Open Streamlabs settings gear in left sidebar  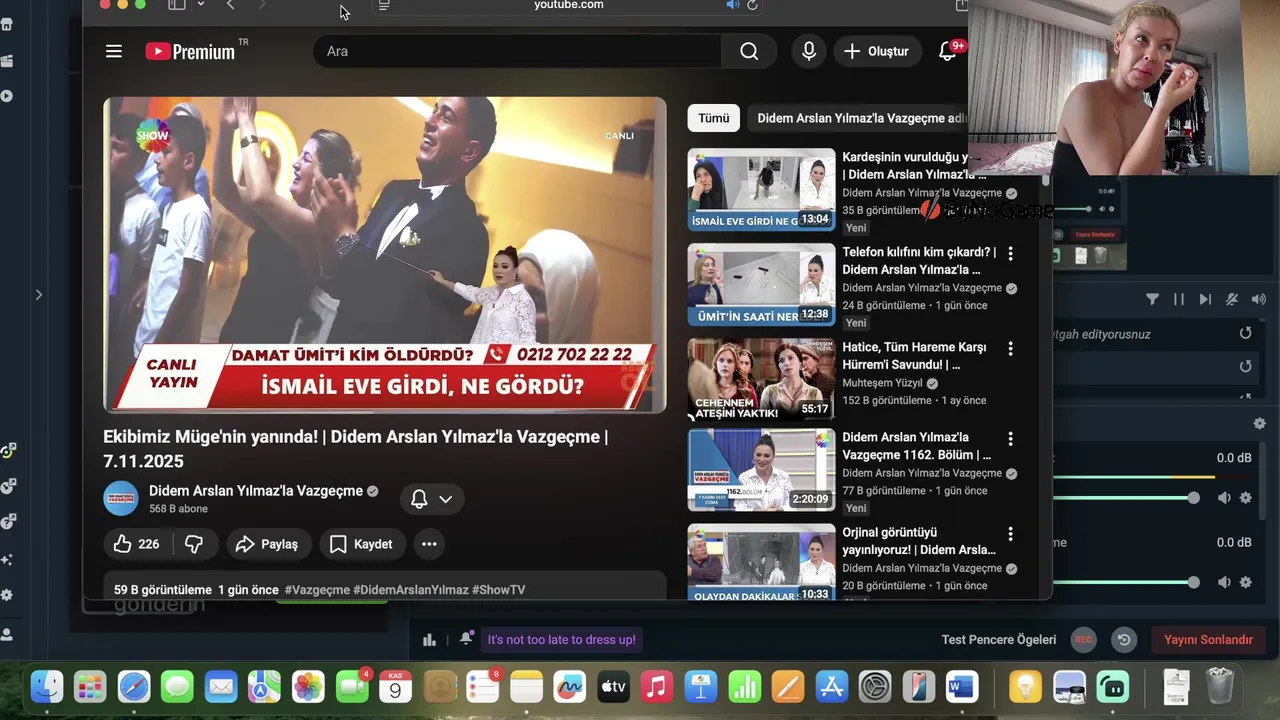tap(7, 595)
